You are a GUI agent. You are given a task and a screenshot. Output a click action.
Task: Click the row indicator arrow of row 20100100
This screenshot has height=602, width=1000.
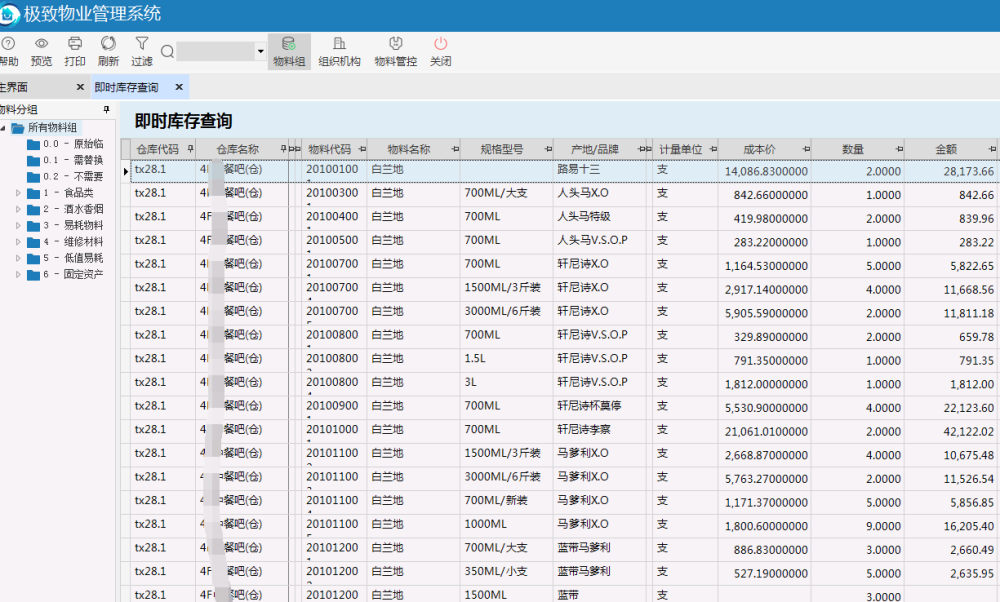(x=126, y=171)
